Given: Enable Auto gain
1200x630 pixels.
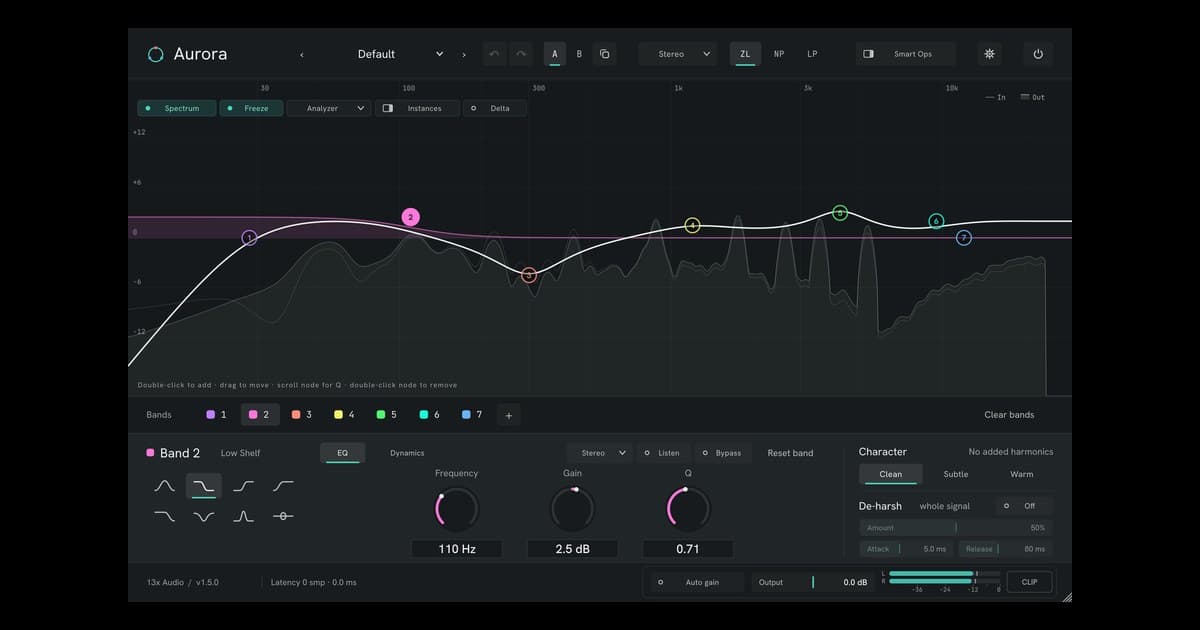Looking at the screenshot, I should click(x=697, y=582).
